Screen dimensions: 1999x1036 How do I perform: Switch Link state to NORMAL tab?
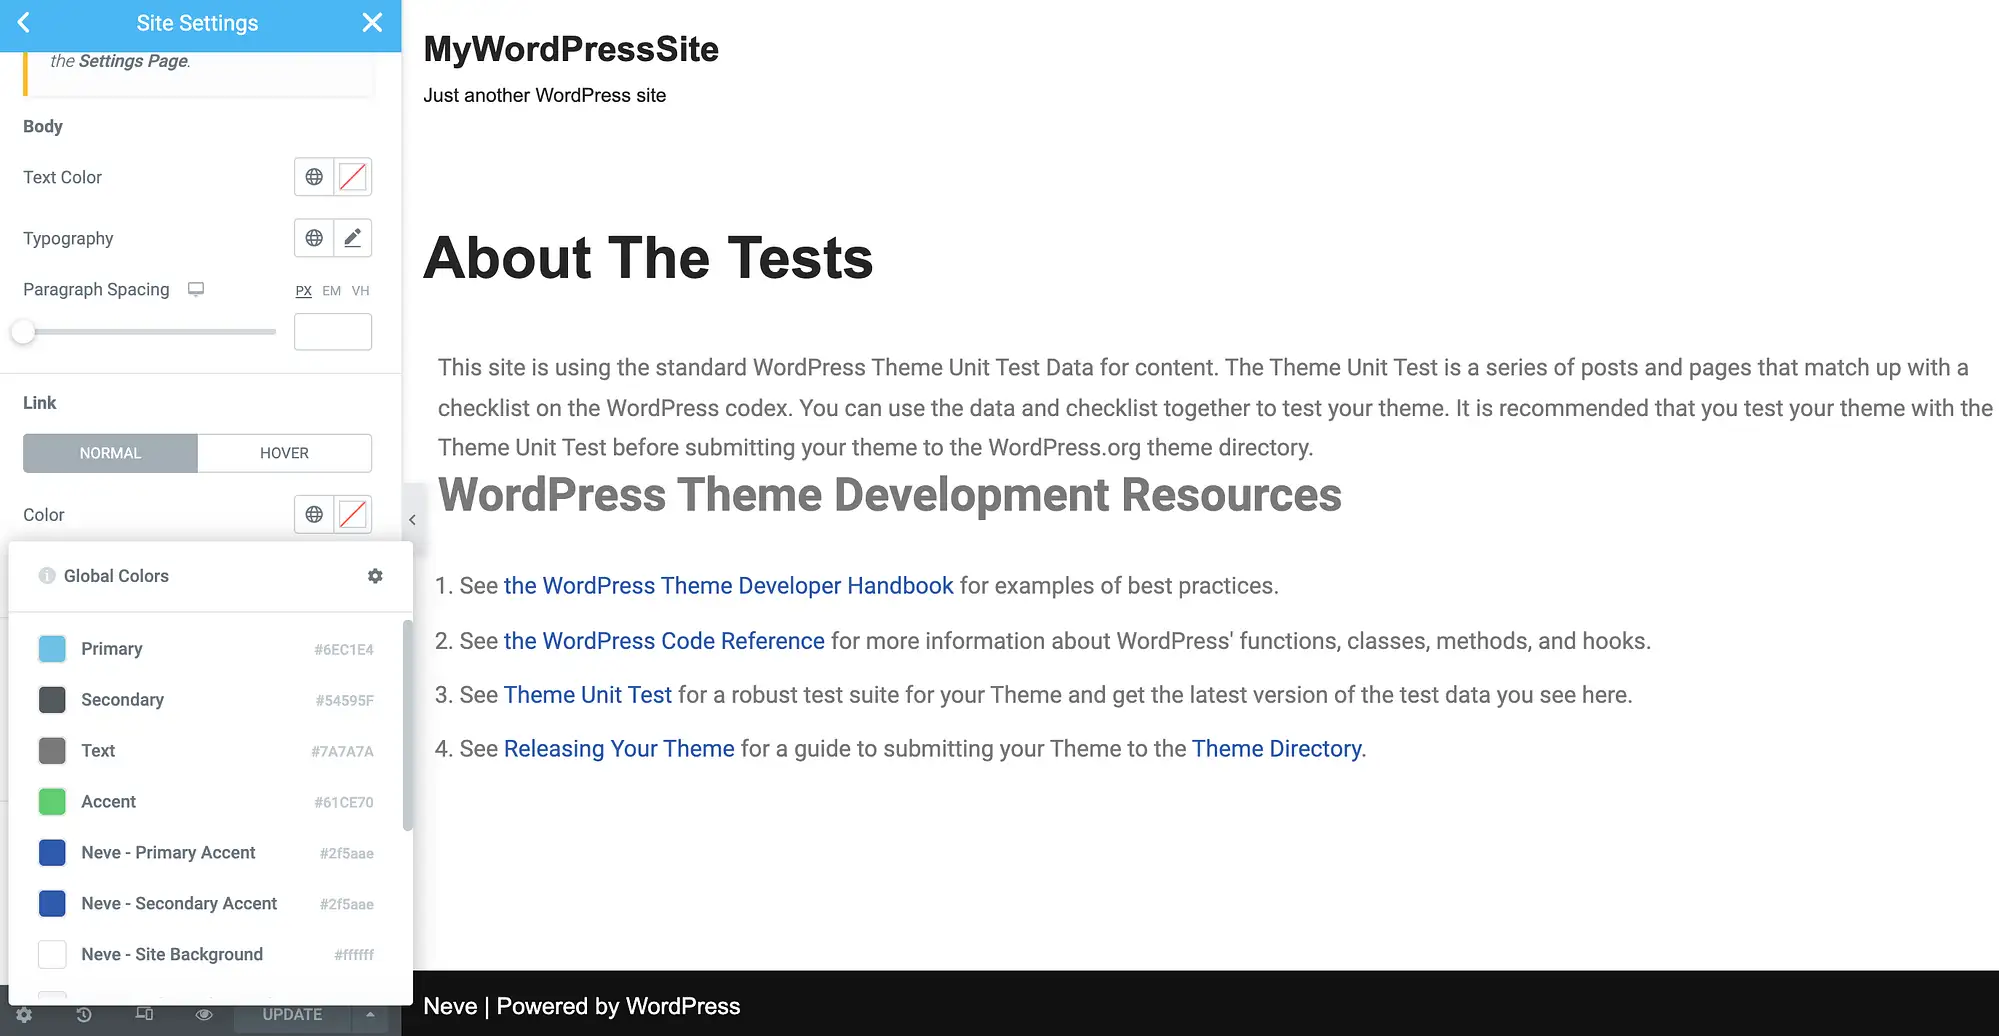[x=110, y=453]
